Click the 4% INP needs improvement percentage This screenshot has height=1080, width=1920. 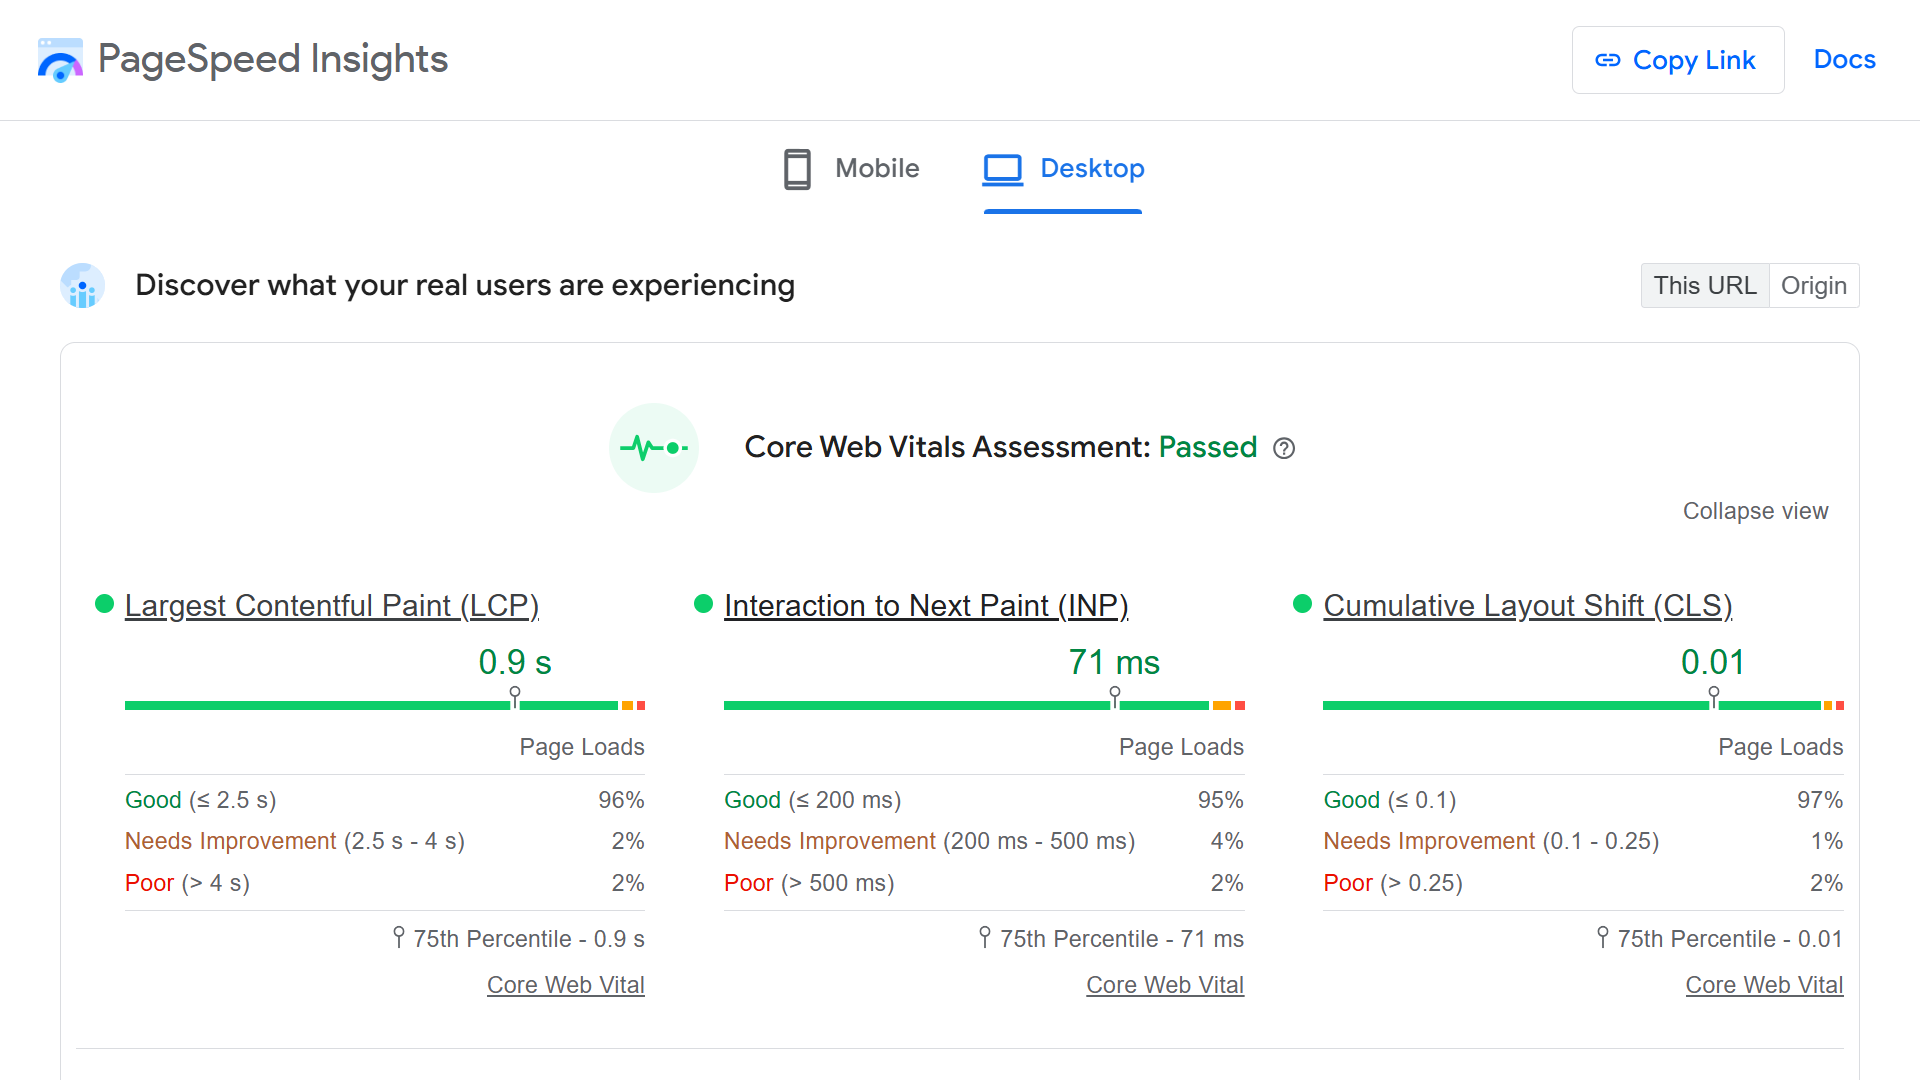[x=1227, y=841]
